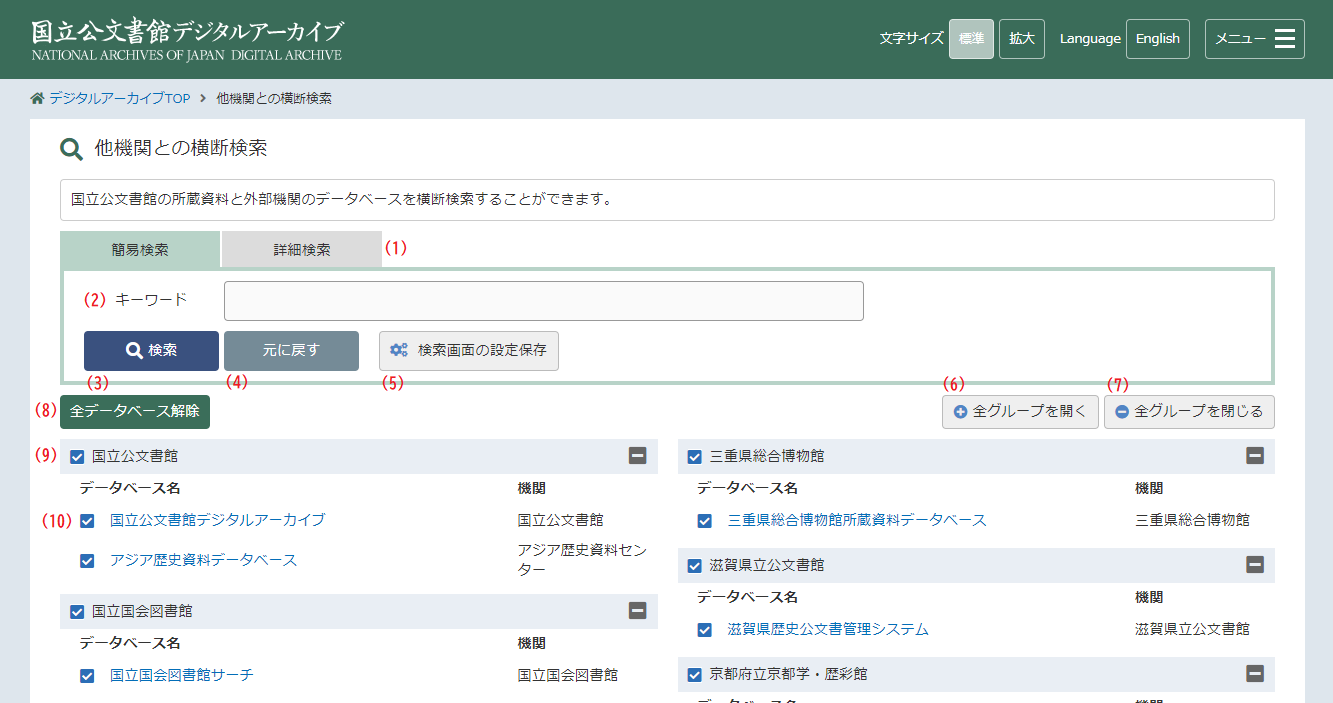Screen dimensions: 1333x703
Task: Open アジア歴史資料データベース link
Action: 204,560
